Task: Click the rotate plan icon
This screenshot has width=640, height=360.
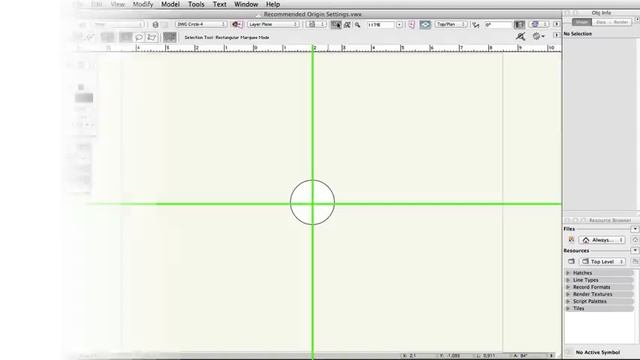Action: click(x=476, y=25)
